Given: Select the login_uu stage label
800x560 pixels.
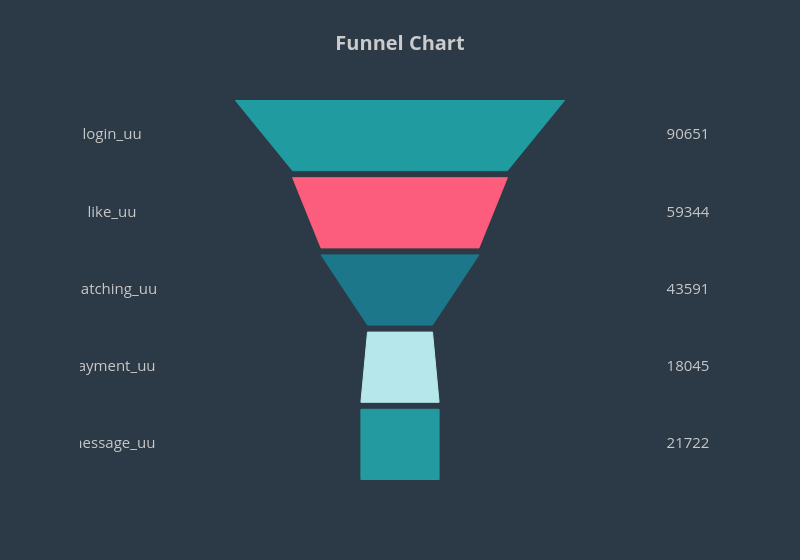Looking at the screenshot, I should click(x=112, y=134).
